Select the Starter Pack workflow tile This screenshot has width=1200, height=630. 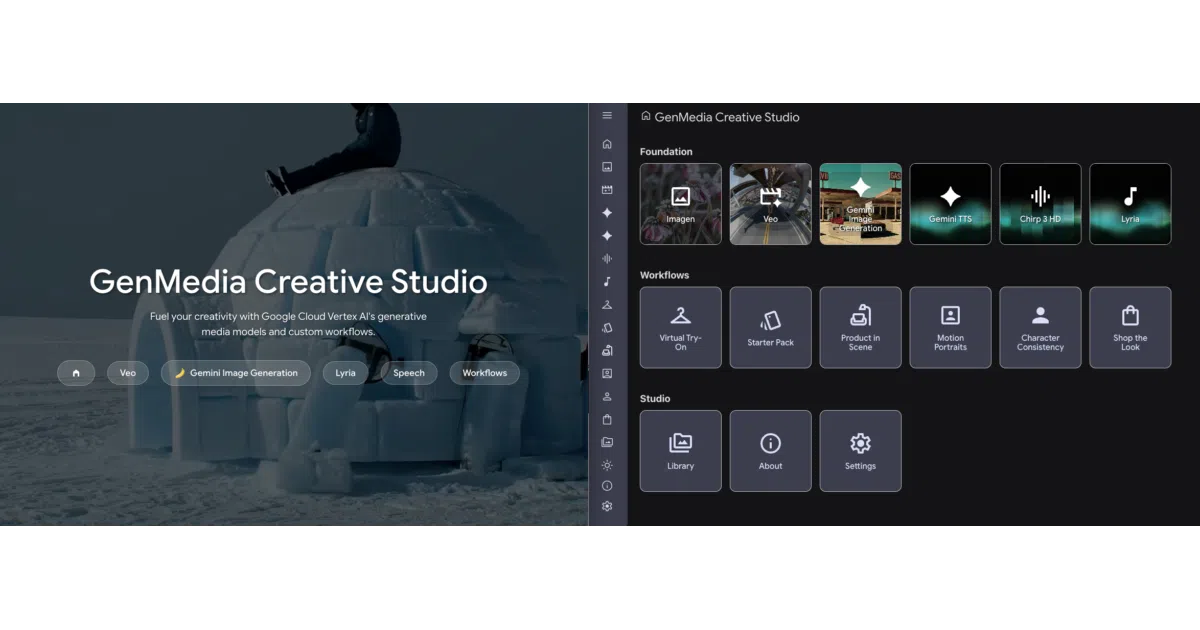click(x=771, y=328)
